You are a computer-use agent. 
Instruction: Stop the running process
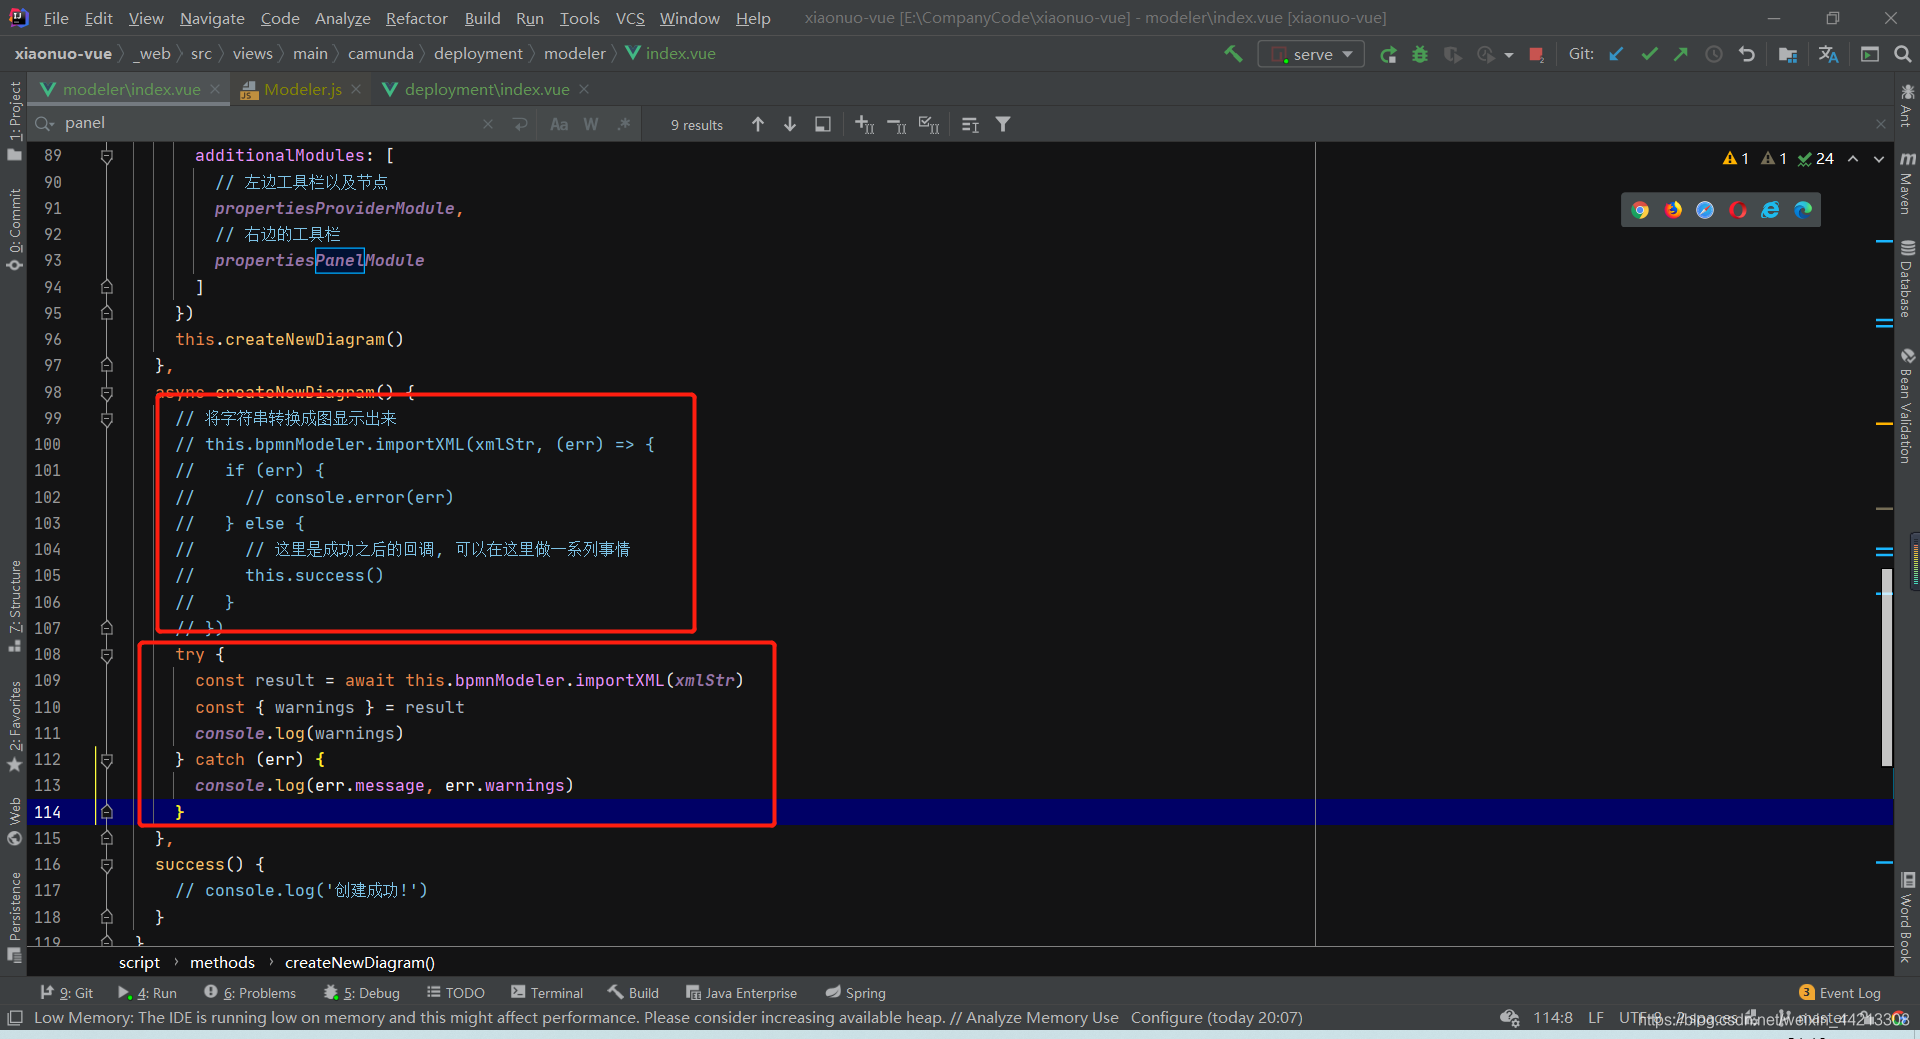(1536, 54)
